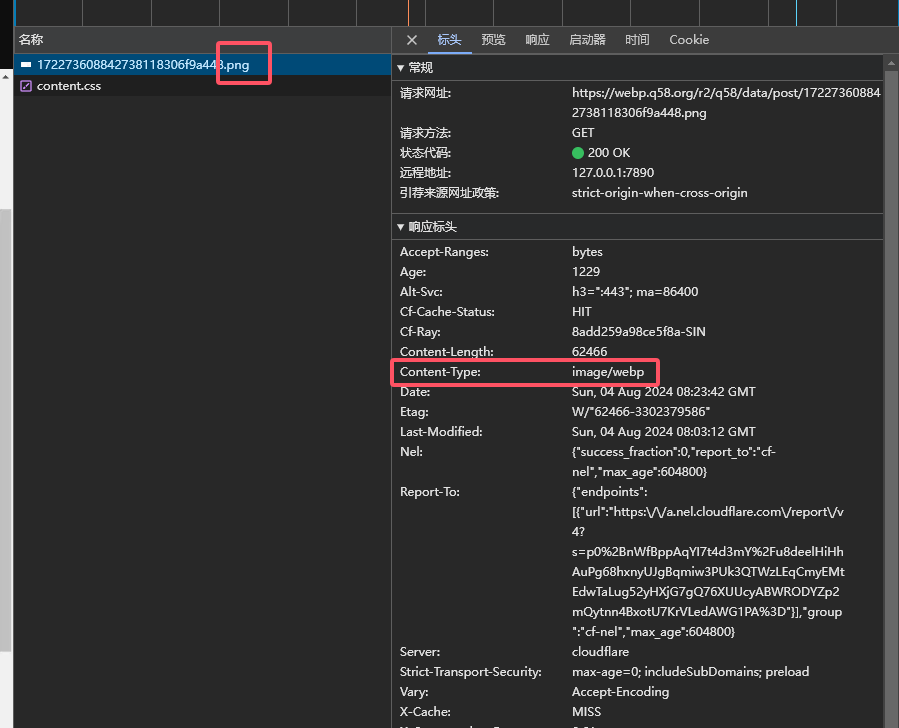Switch to the 标头 tab
The image size is (899, 728).
tap(449, 40)
